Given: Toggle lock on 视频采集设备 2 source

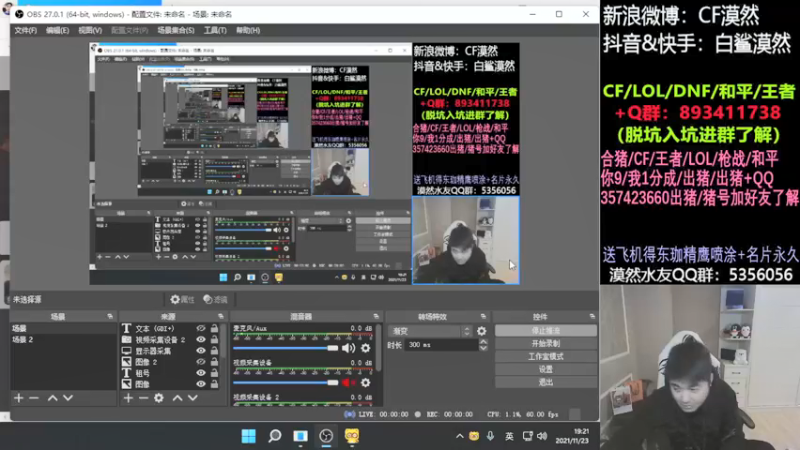Looking at the screenshot, I should (x=214, y=340).
